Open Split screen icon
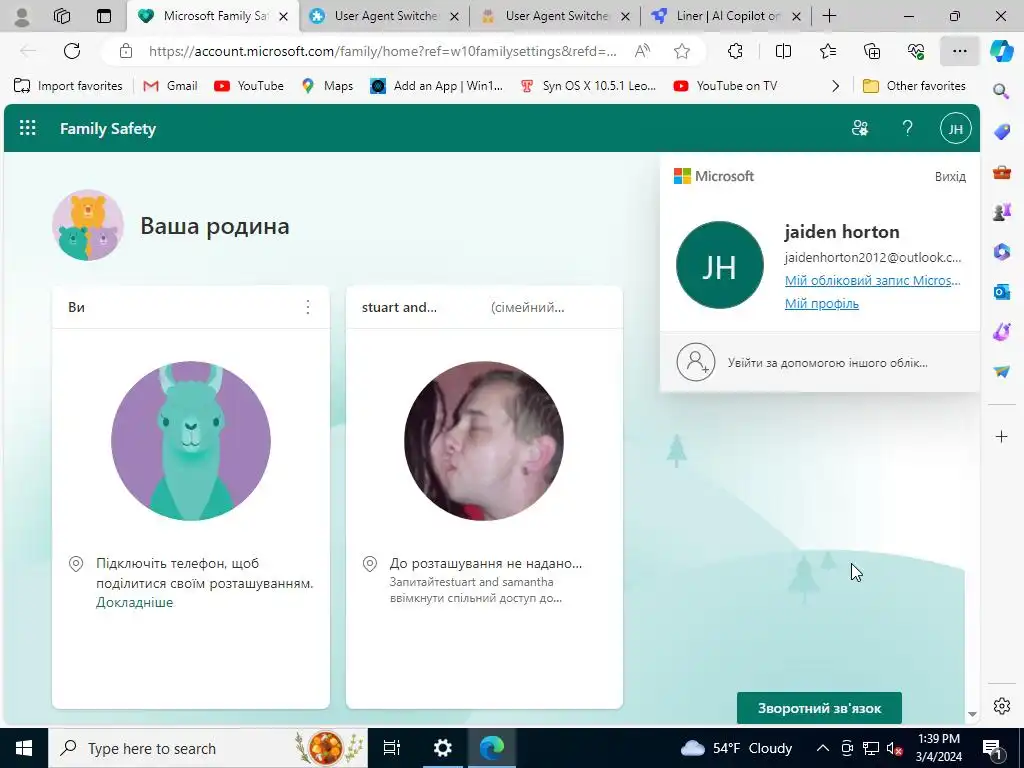The image size is (1024, 768). point(783,51)
